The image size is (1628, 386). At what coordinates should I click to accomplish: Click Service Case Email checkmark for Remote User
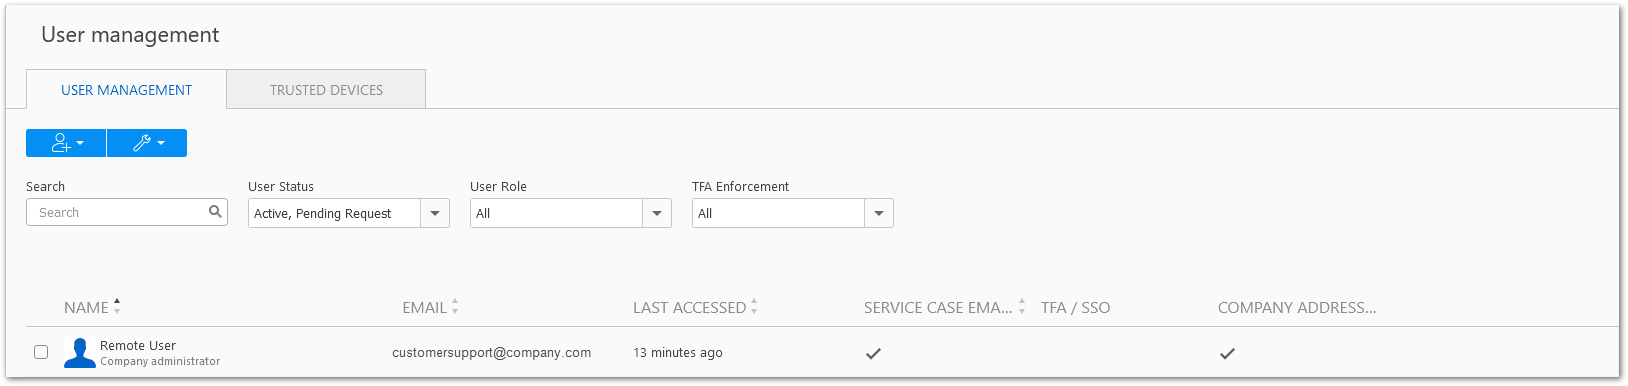click(x=873, y=353)
